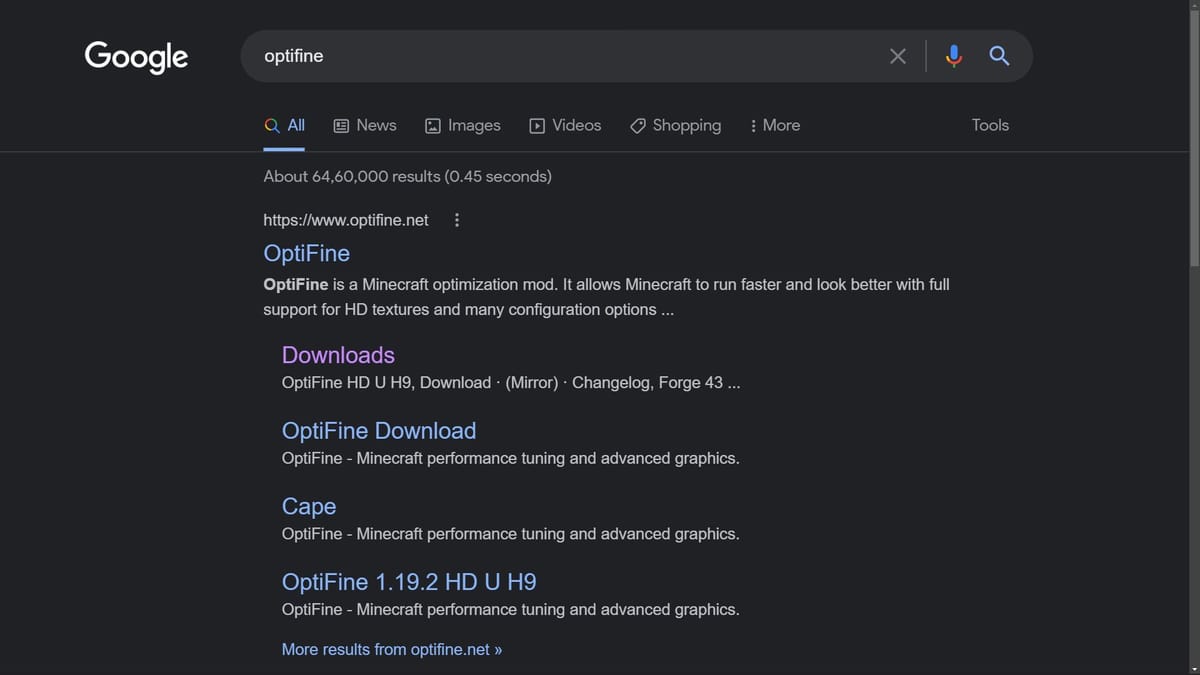The height and width of the screenshot is (675, 1200).
Task: Click the Shopping tag icon
Action: tap(638, 125)
